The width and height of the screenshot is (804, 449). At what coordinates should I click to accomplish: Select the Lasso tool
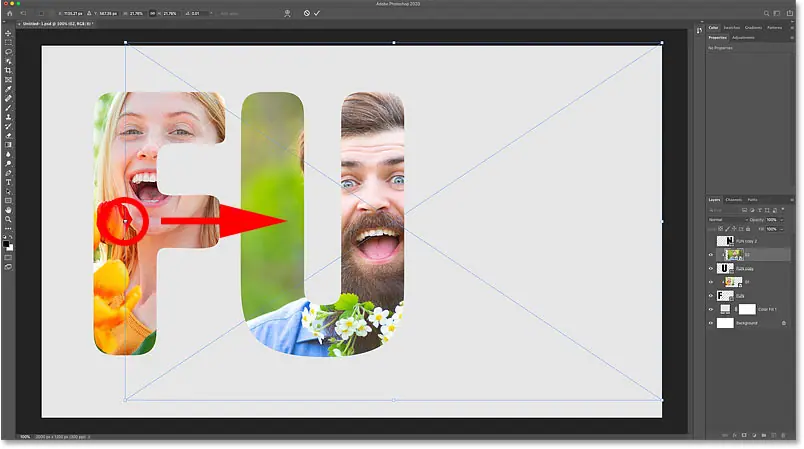tap(8, 52)
